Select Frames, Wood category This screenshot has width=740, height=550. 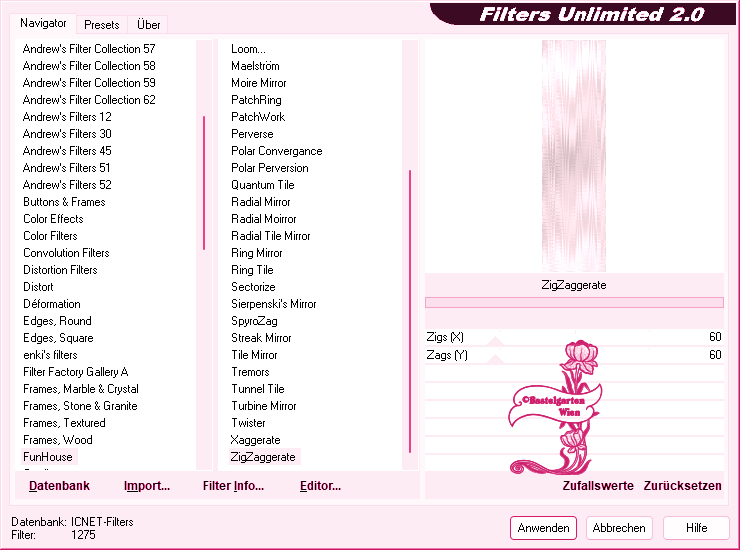point(58,440)
